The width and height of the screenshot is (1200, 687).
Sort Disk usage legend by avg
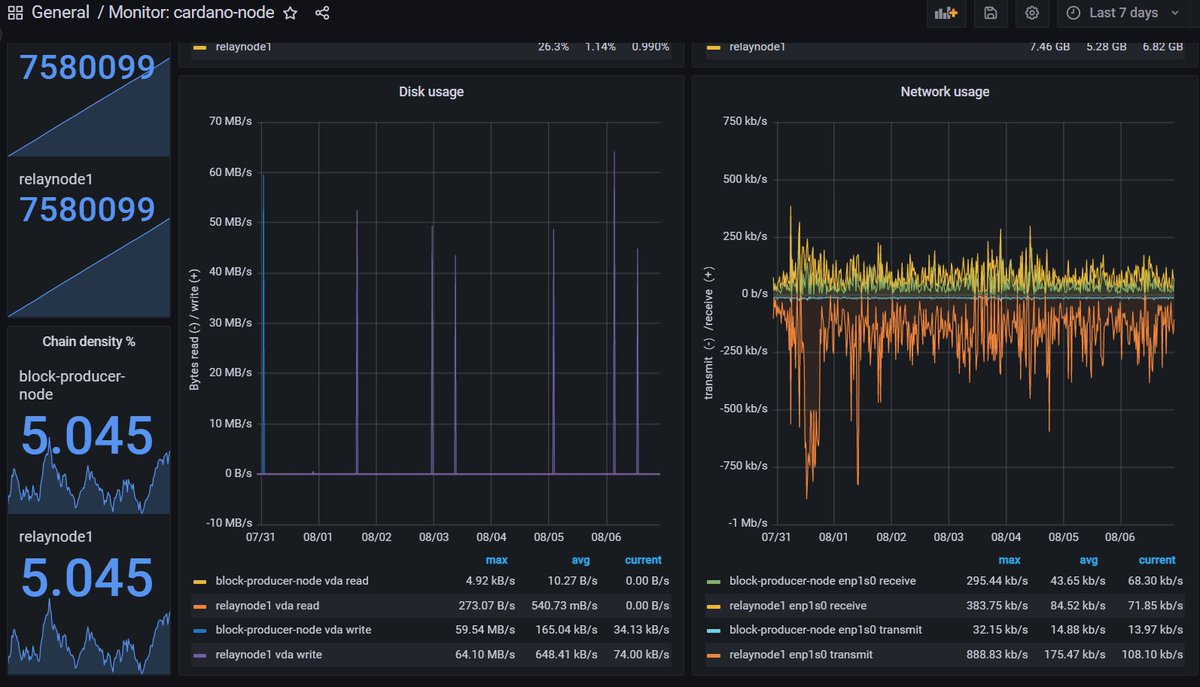click(583, 560)
